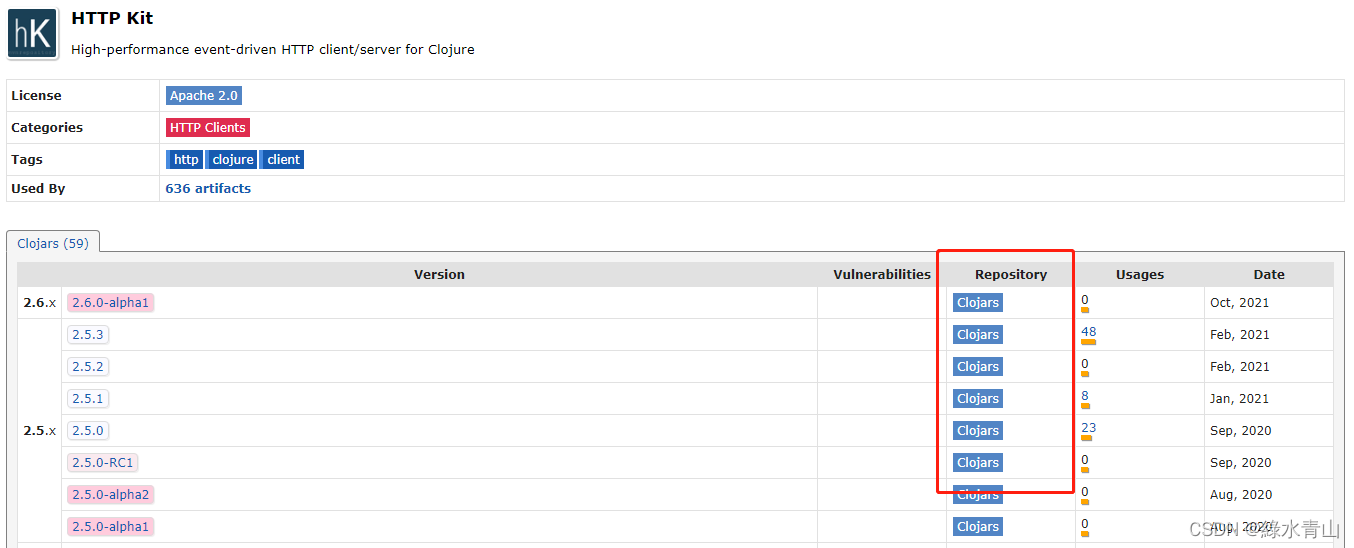Open version 2.5.0-alpha2
This screenshot has height=548, width=1354.
[111, 495]
